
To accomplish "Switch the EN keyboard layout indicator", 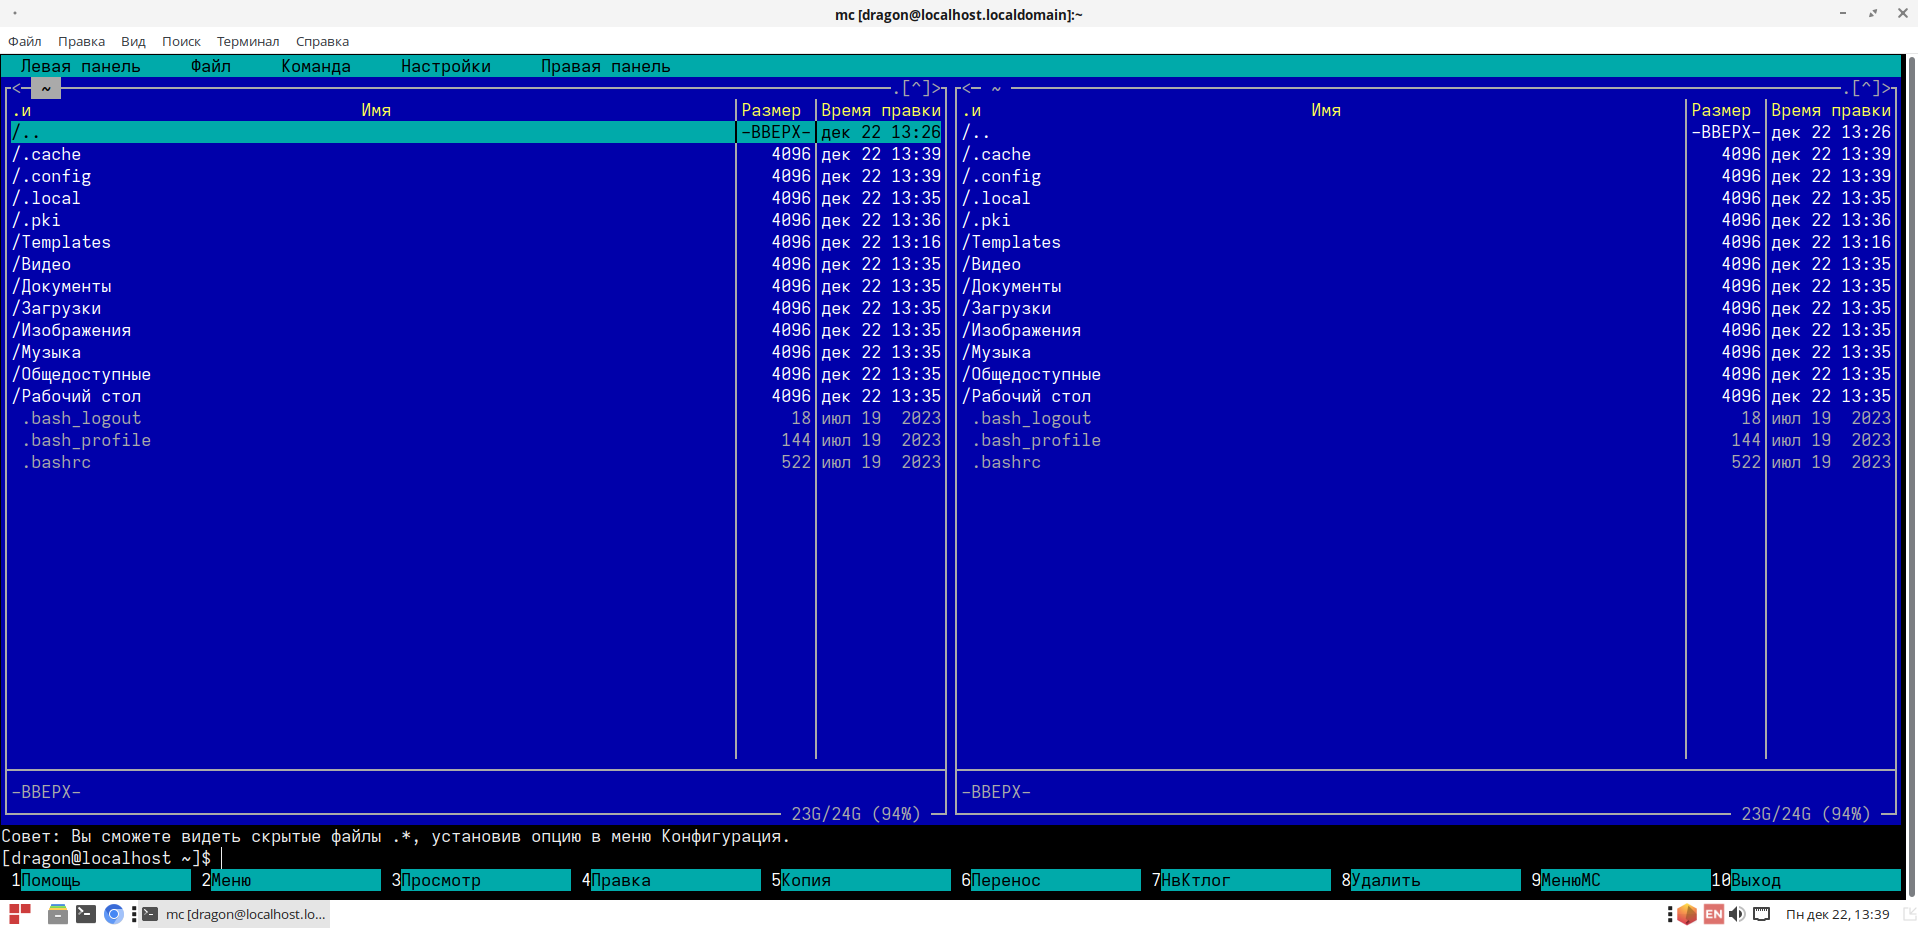I will click(1713, 914).
